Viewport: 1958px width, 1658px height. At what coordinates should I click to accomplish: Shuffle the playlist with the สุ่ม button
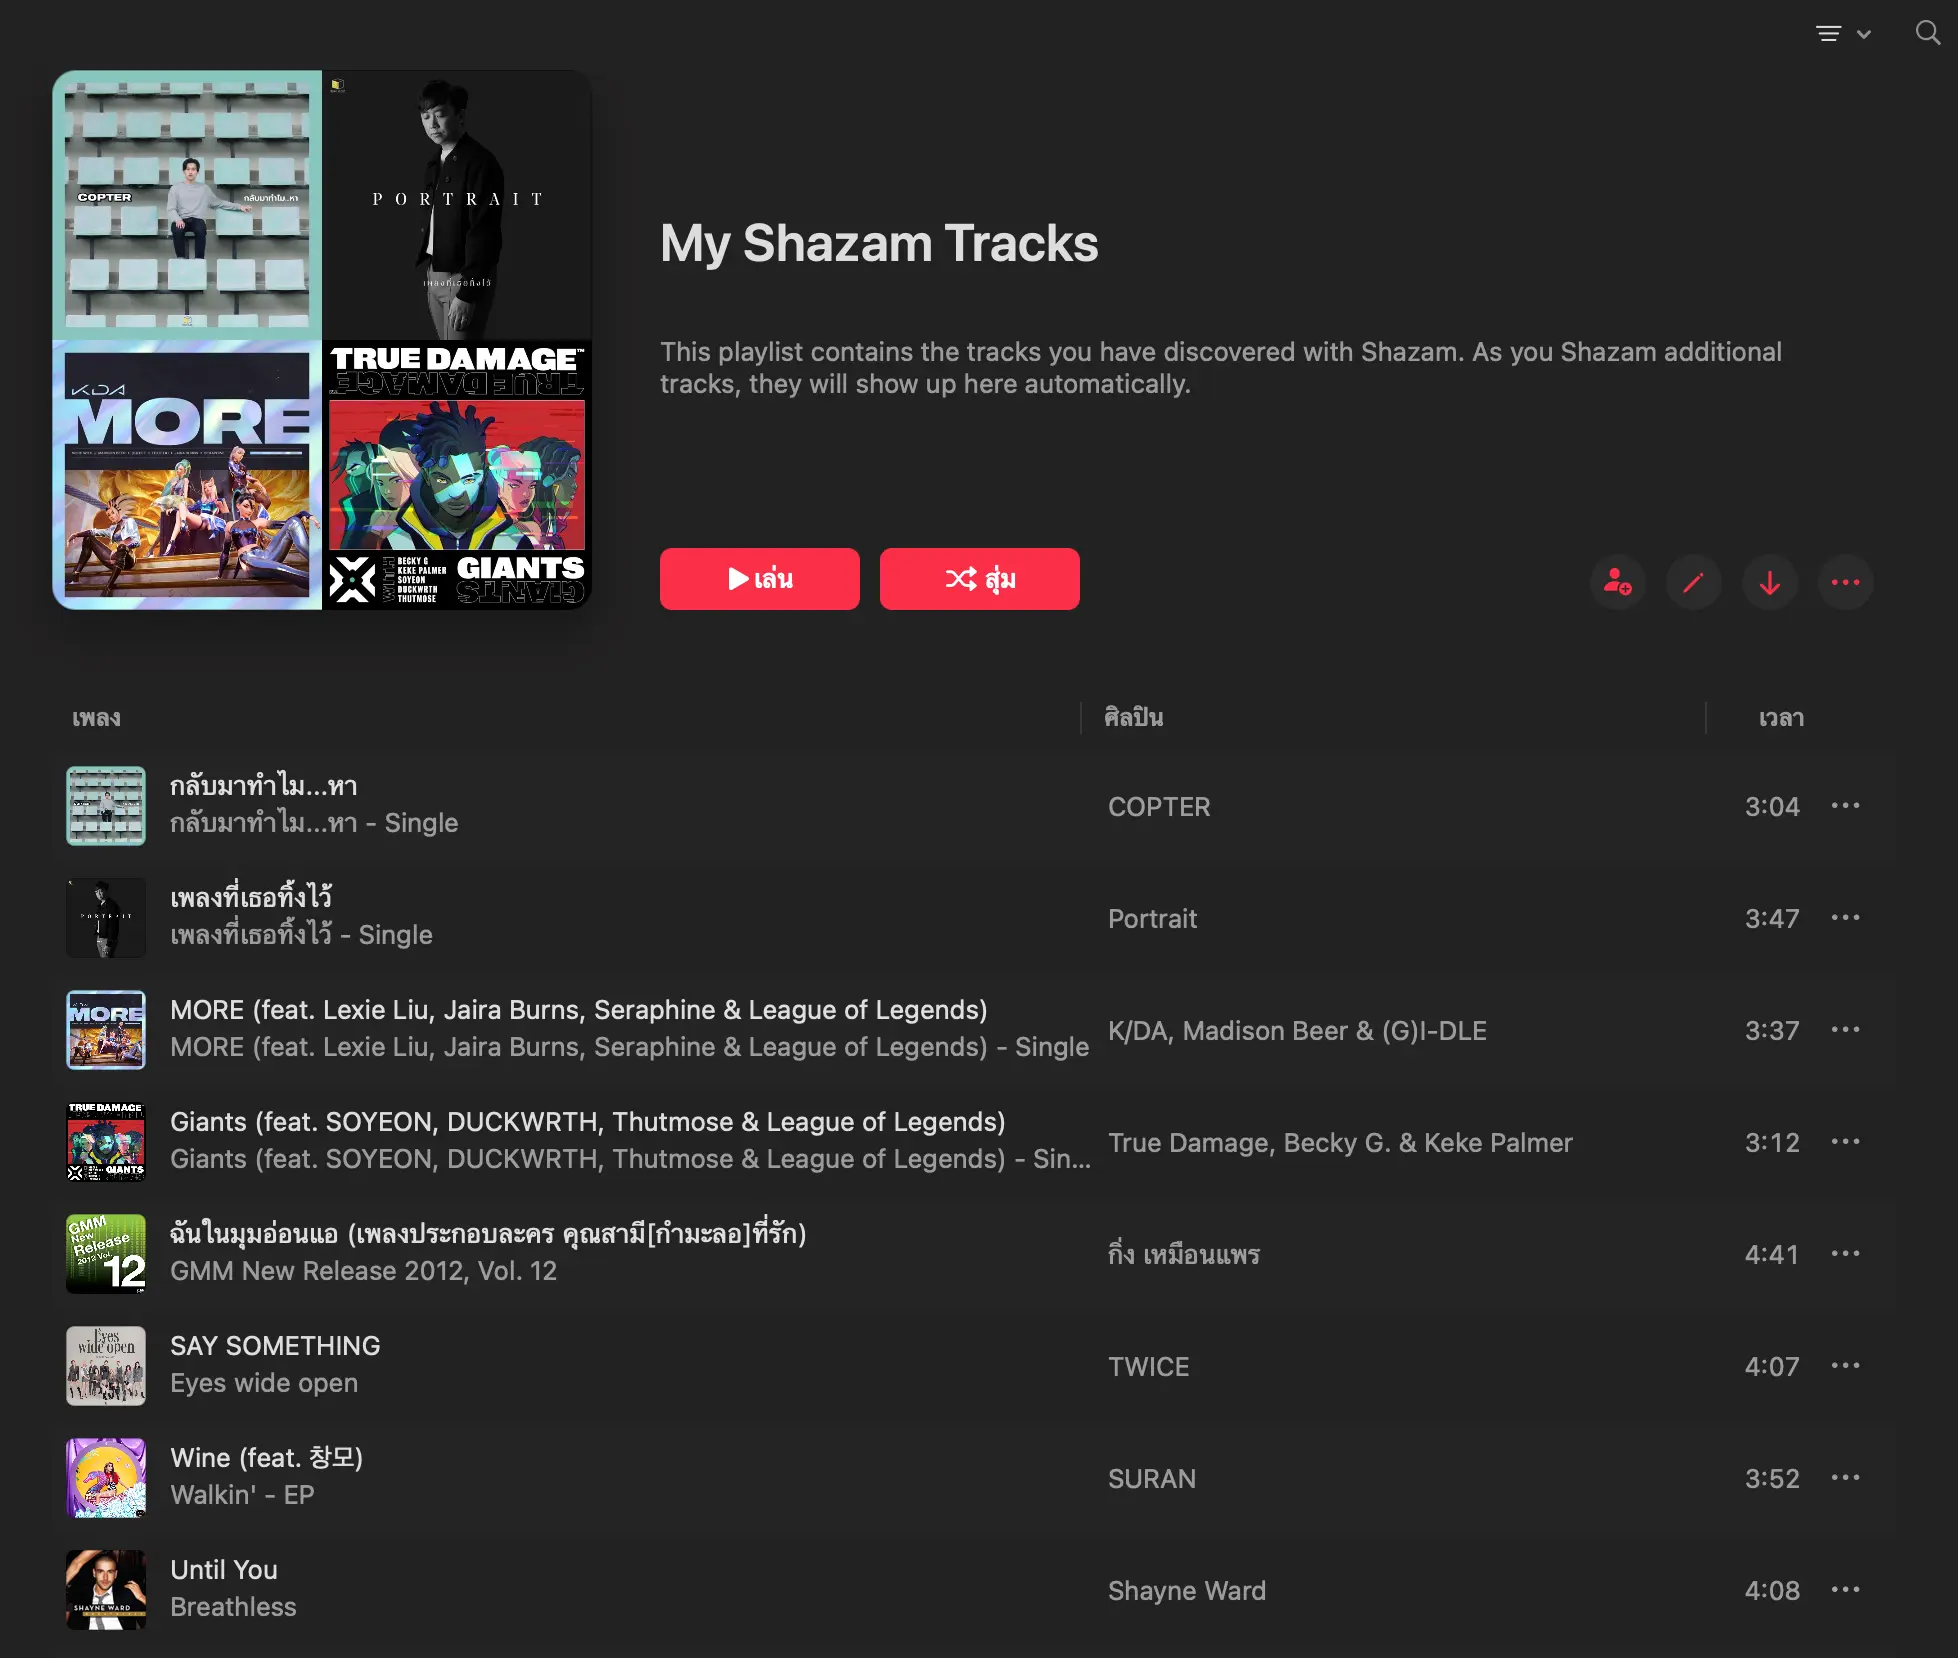[x=980, y=579]
